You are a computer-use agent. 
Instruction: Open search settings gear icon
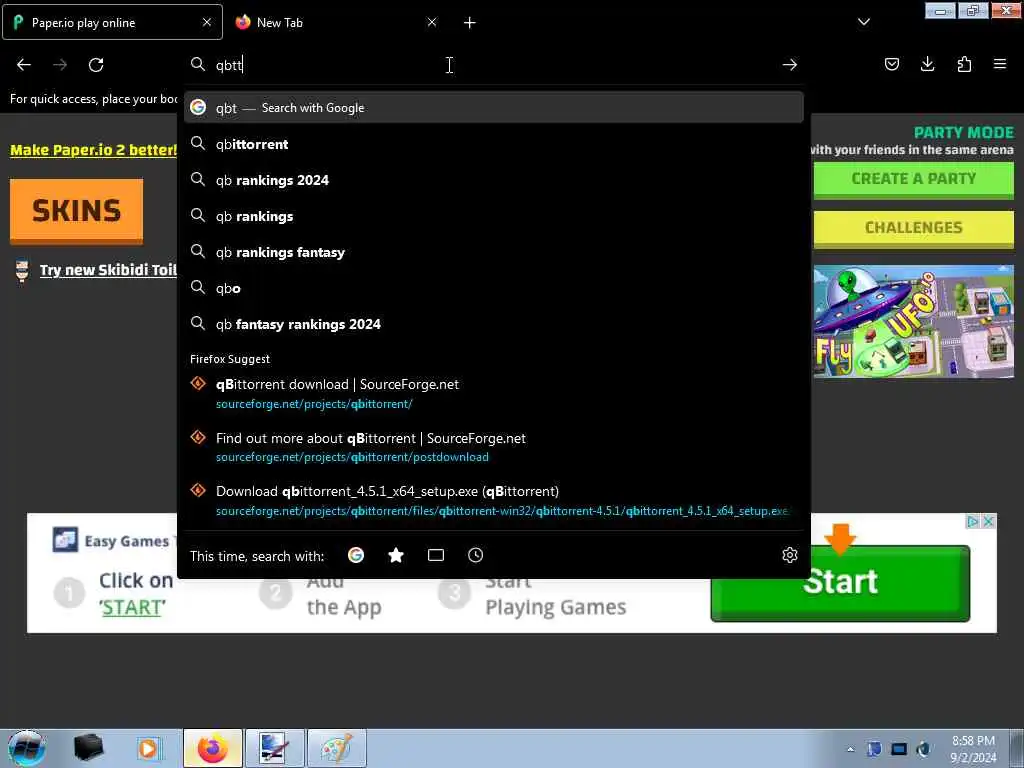click(790, 555)
